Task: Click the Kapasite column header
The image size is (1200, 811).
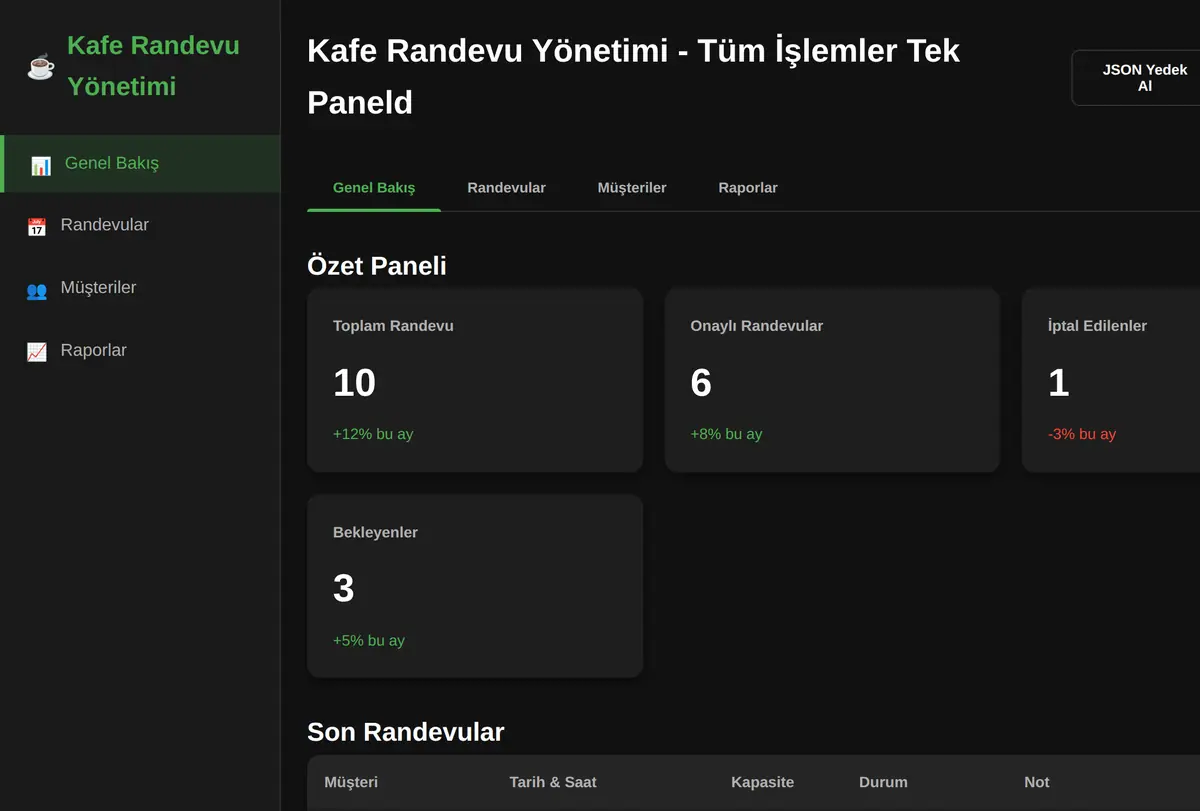Action: click(x=762, y=782)
